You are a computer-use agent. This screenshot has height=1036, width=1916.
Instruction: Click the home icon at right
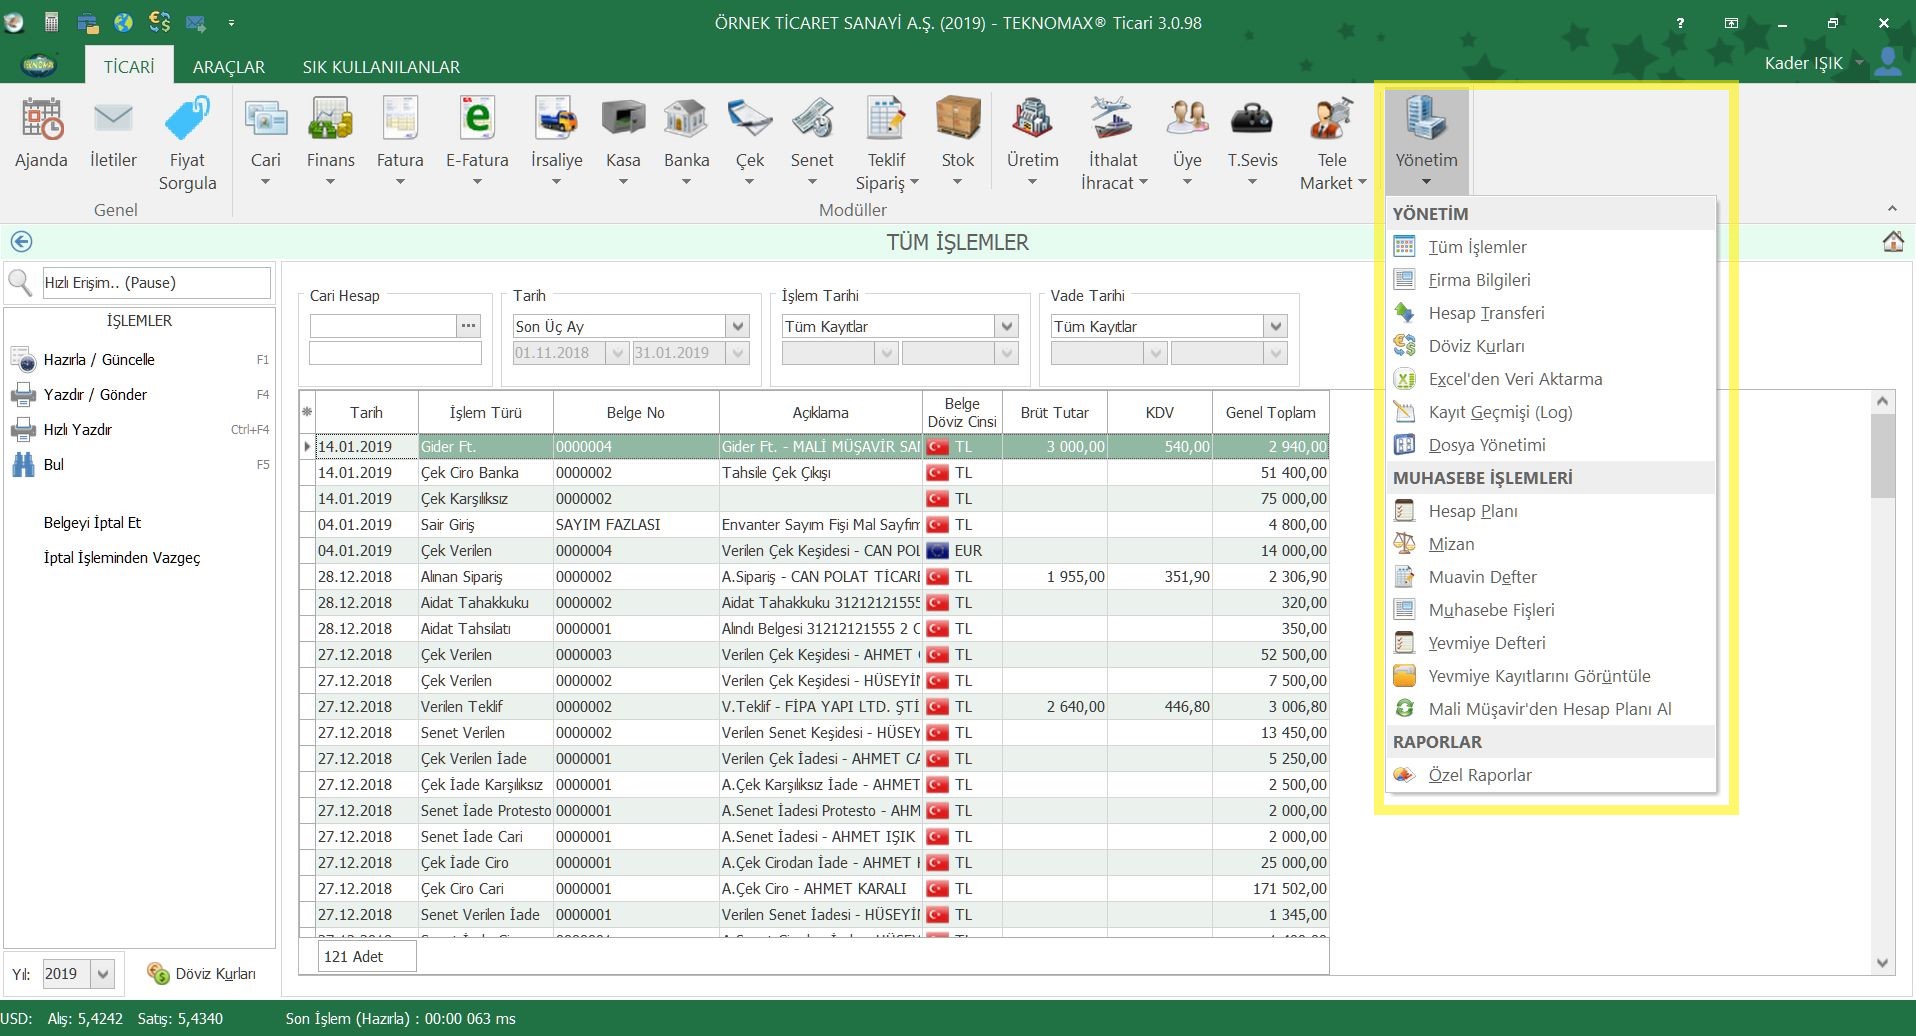tap(1892, 242)
